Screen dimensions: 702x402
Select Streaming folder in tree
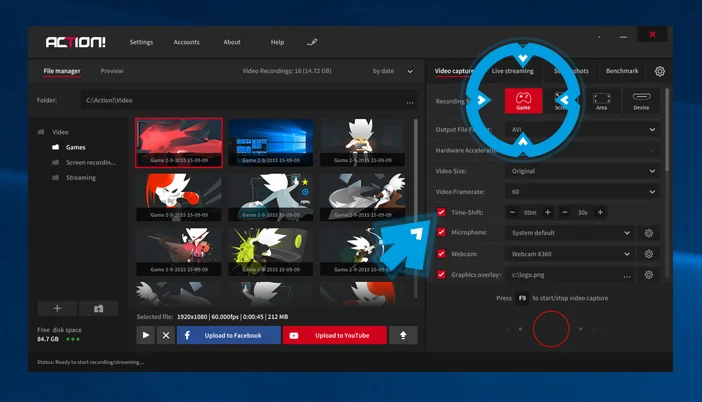[x=81, y=178]
